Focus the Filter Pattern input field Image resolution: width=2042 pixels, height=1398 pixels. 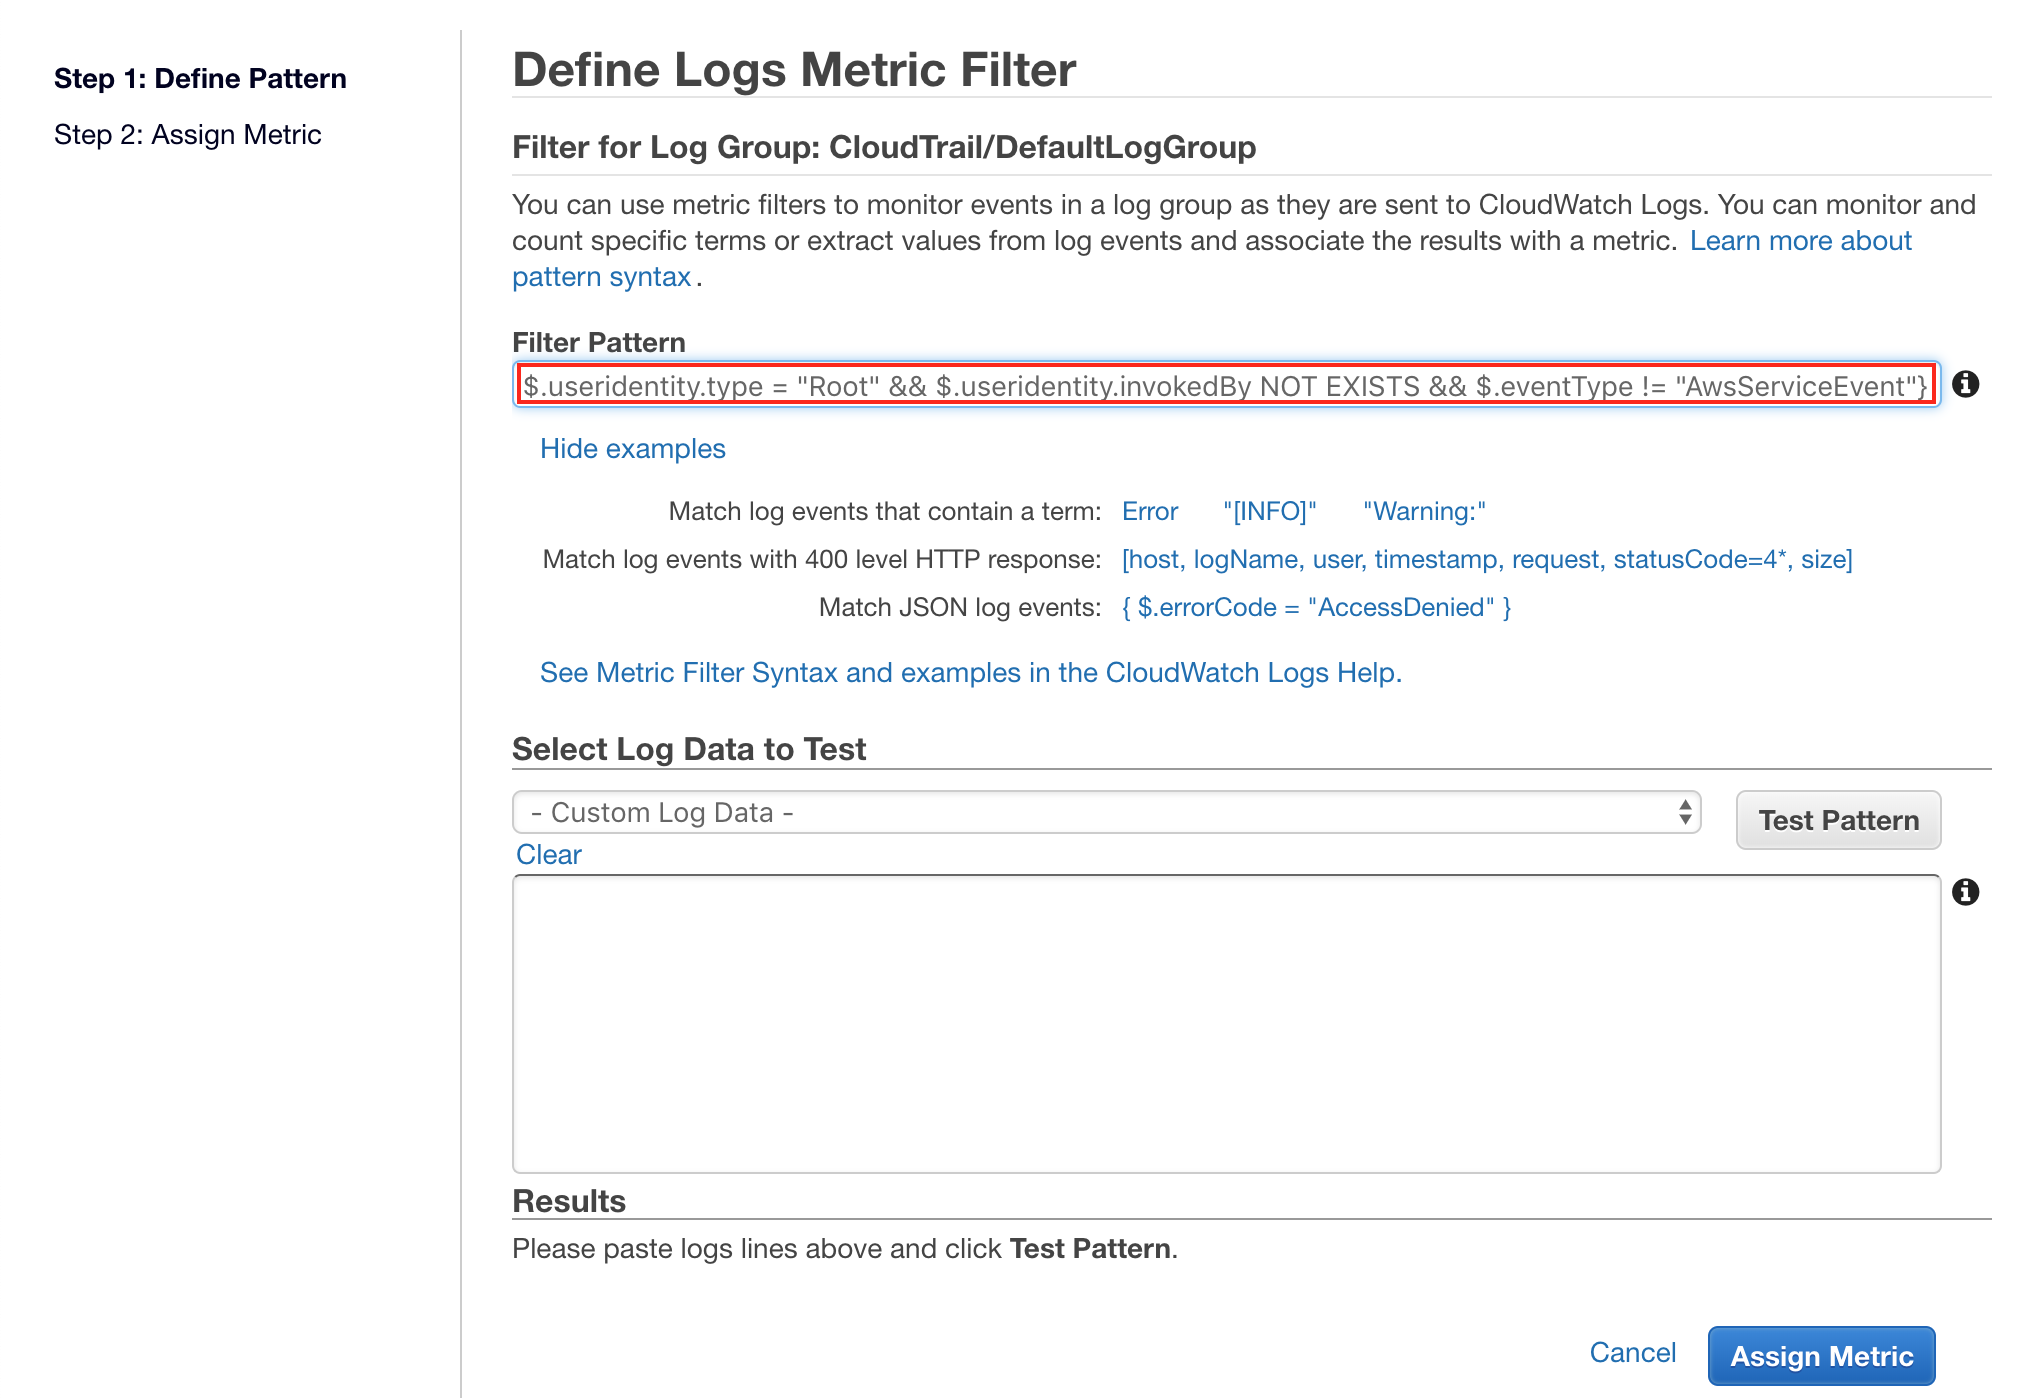coord(1225,386)
